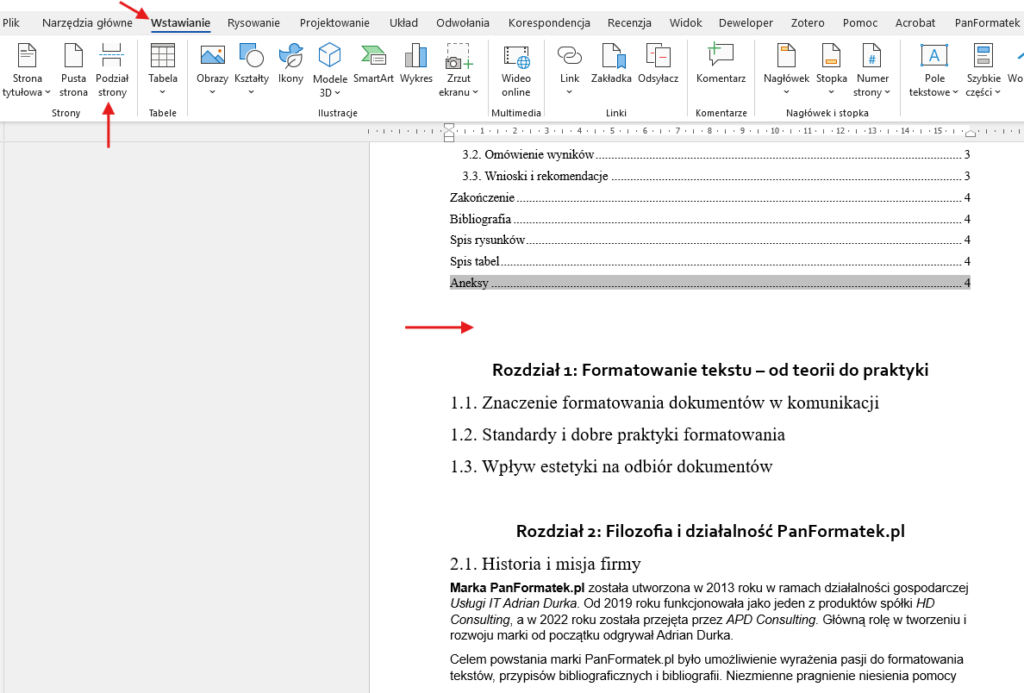Switch to the Rysowanie tab
Viewport: 1024px width, 693px height.
click(x=253, y=23)
